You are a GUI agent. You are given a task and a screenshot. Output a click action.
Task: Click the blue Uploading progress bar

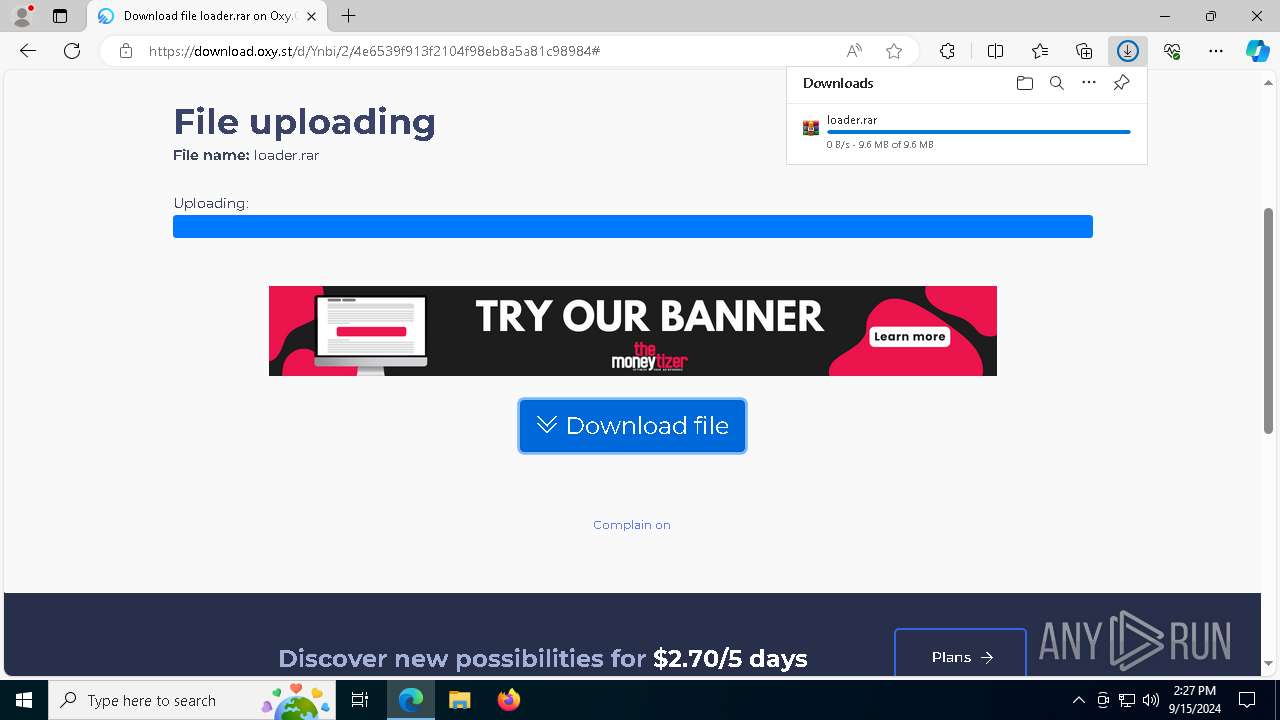[x=633, y=226]
